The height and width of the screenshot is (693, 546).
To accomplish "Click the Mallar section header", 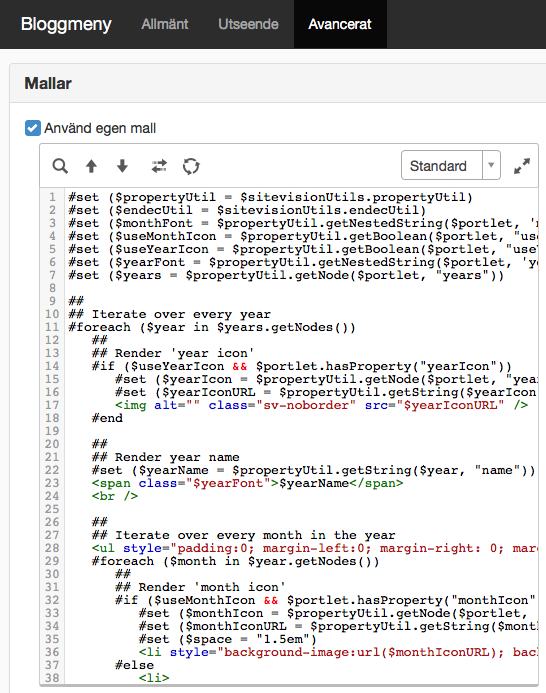I will 48,83.
